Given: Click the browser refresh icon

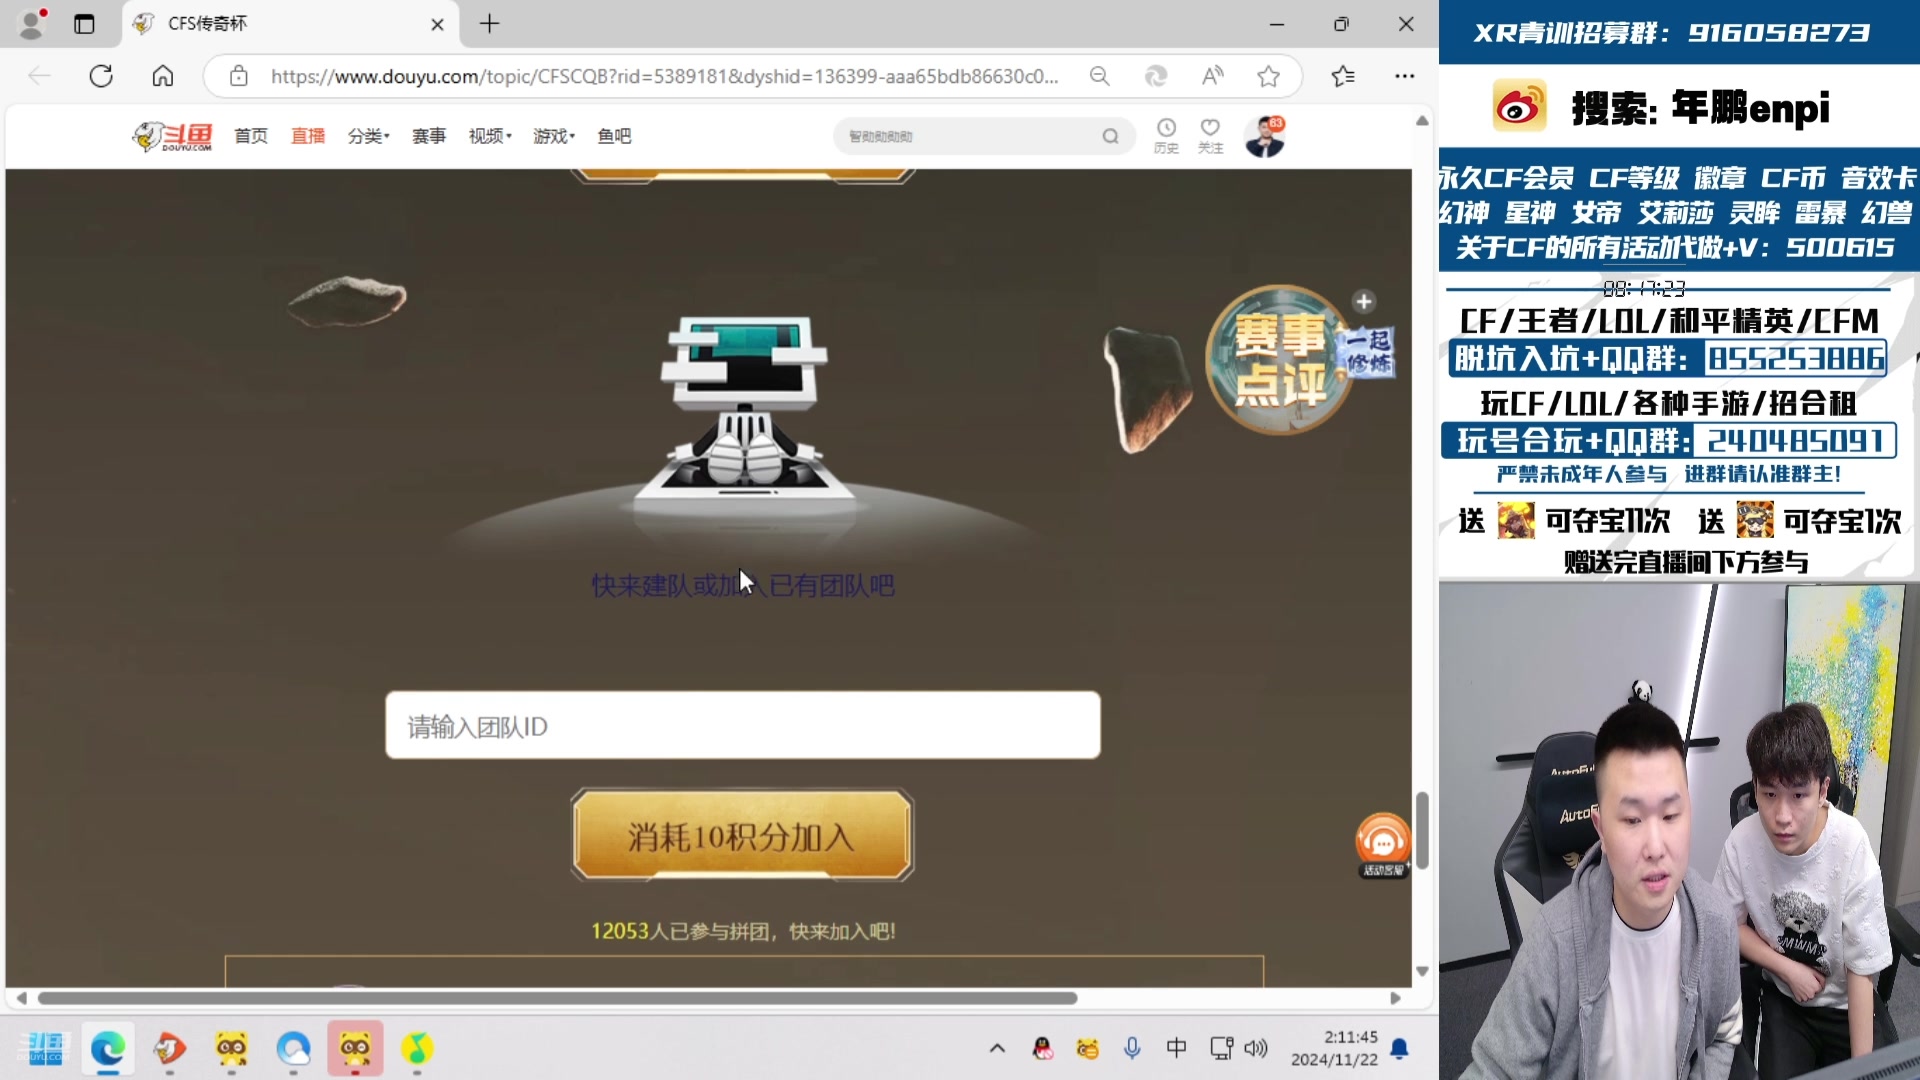Looking at the screenshot, I should click(x=101, y=76).
